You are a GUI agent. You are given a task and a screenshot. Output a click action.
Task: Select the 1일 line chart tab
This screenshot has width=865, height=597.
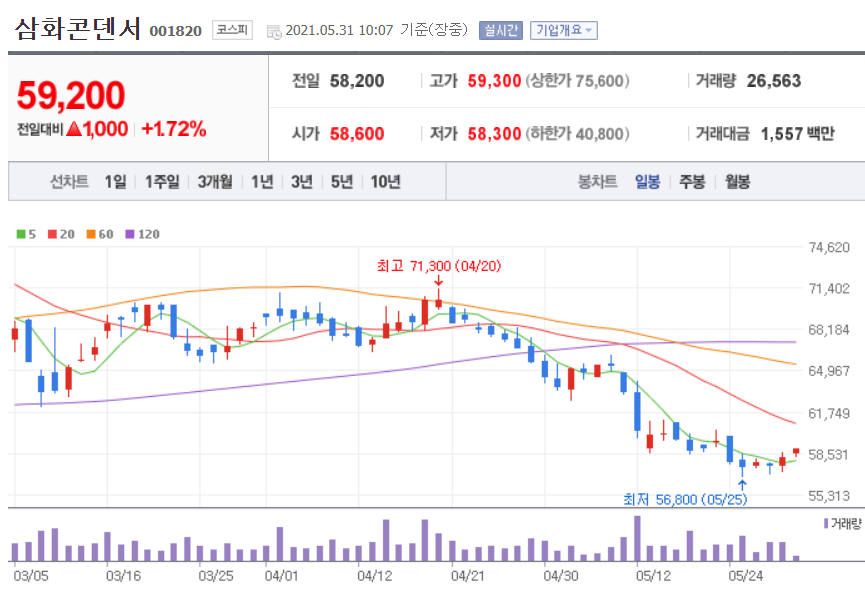(115, 182)
